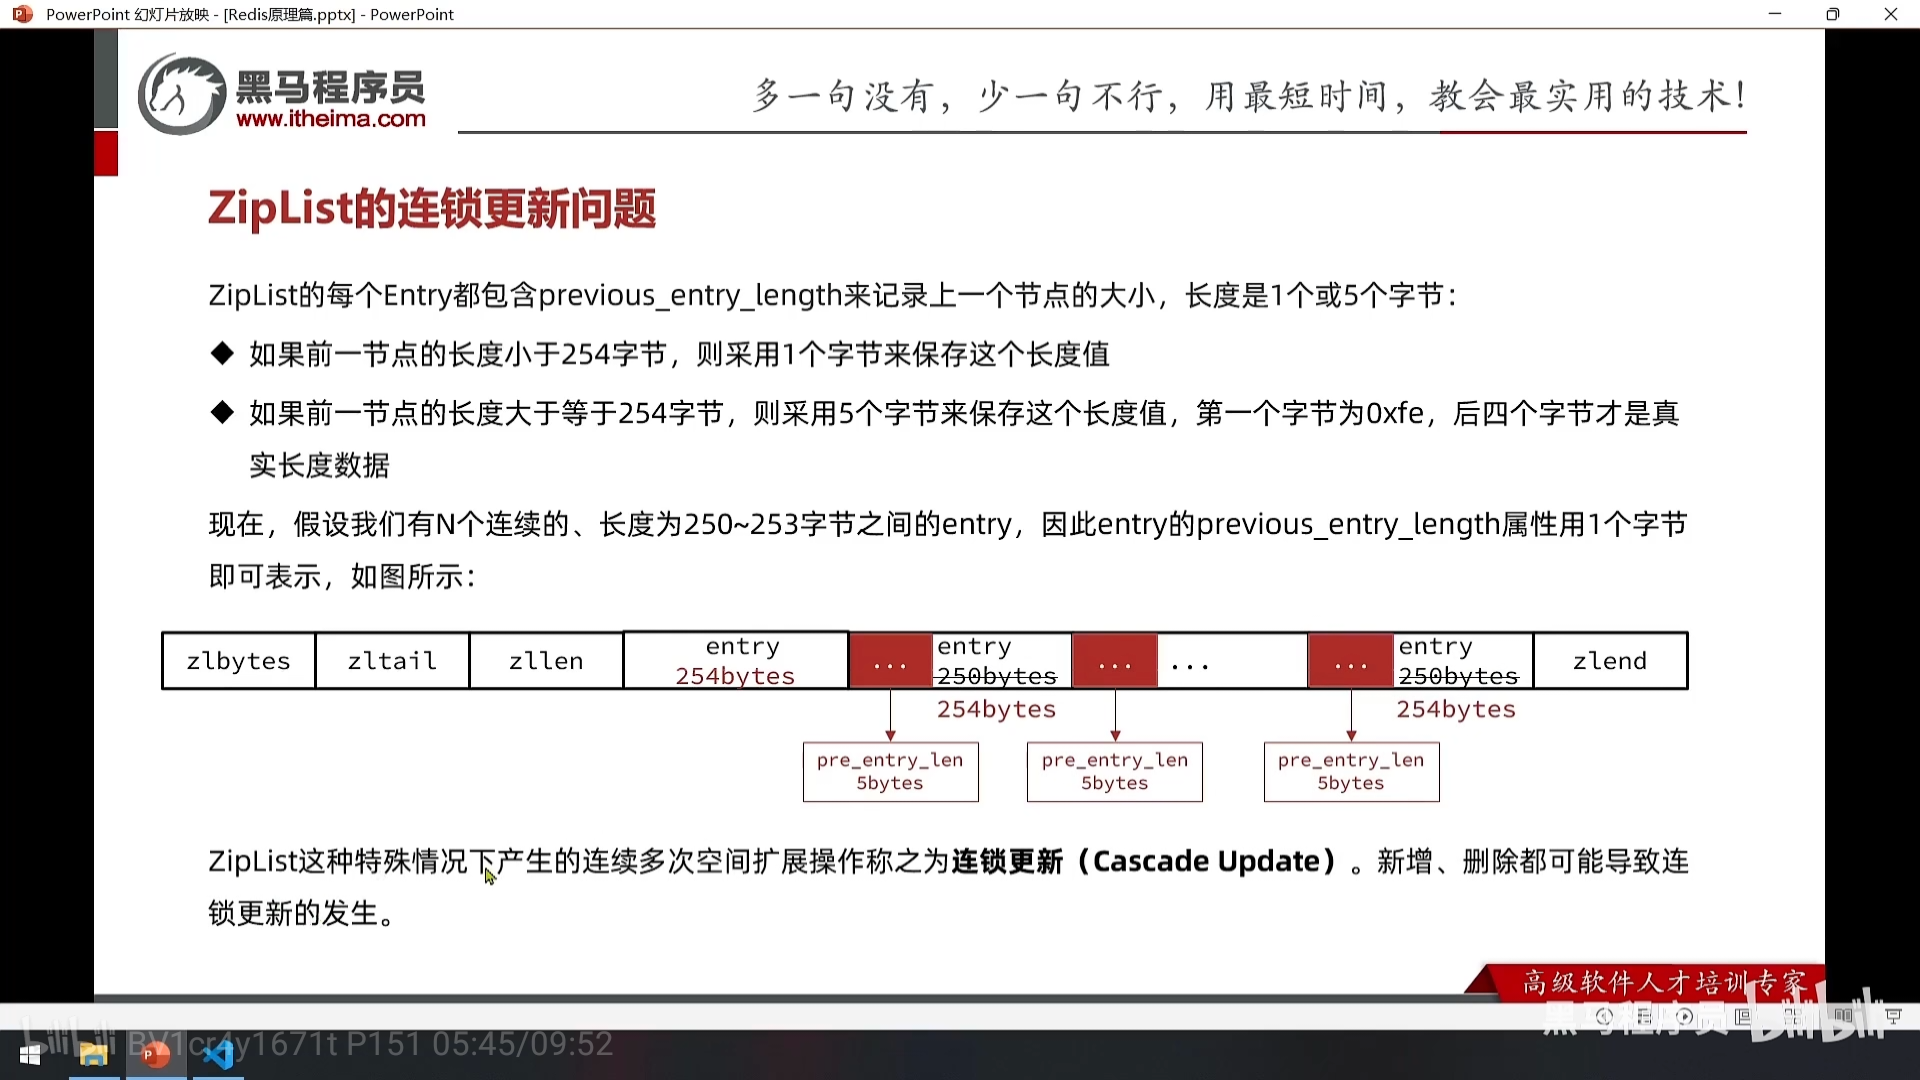The width and height of the screenshot is (1920, 1080).
Task: Open the slide list menu icon in status bar
Action: 1645,1016
